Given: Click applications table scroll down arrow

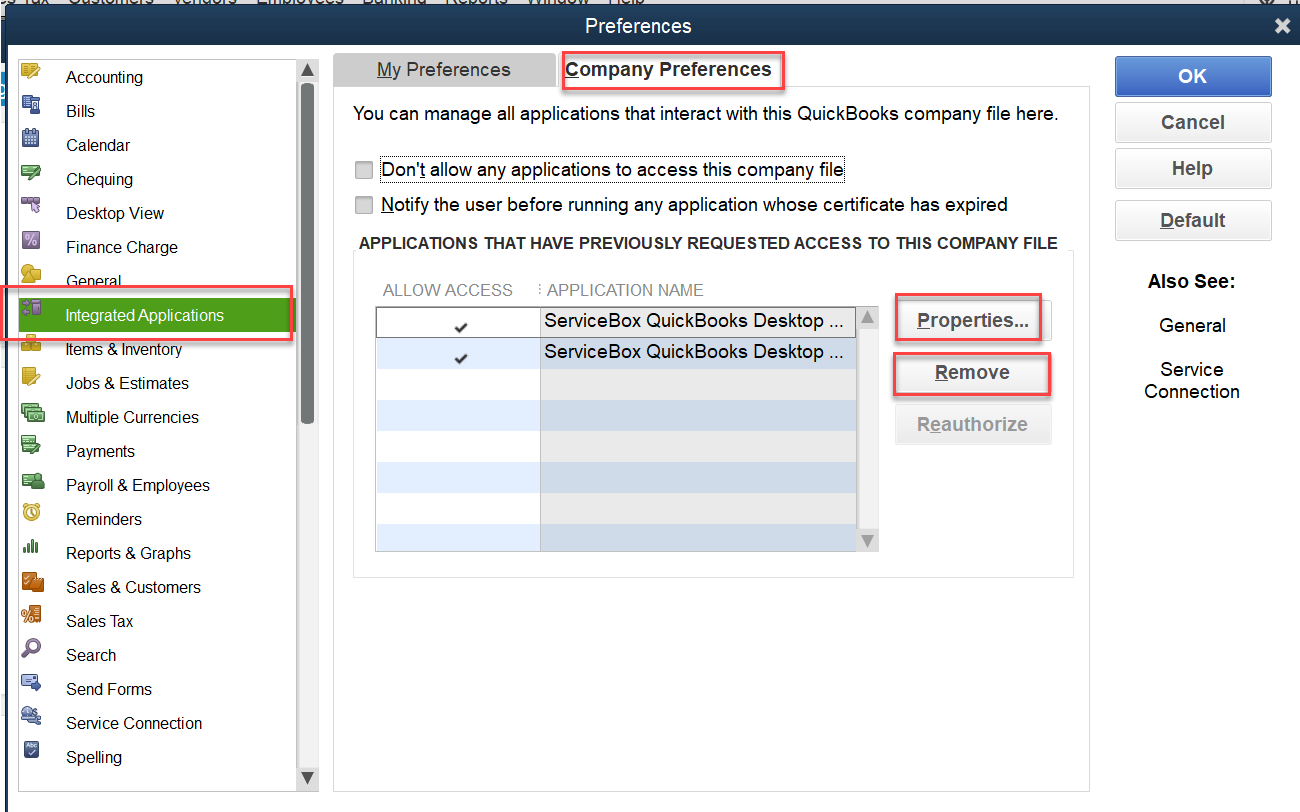Looking at the screenshot, I should (867, 541).
